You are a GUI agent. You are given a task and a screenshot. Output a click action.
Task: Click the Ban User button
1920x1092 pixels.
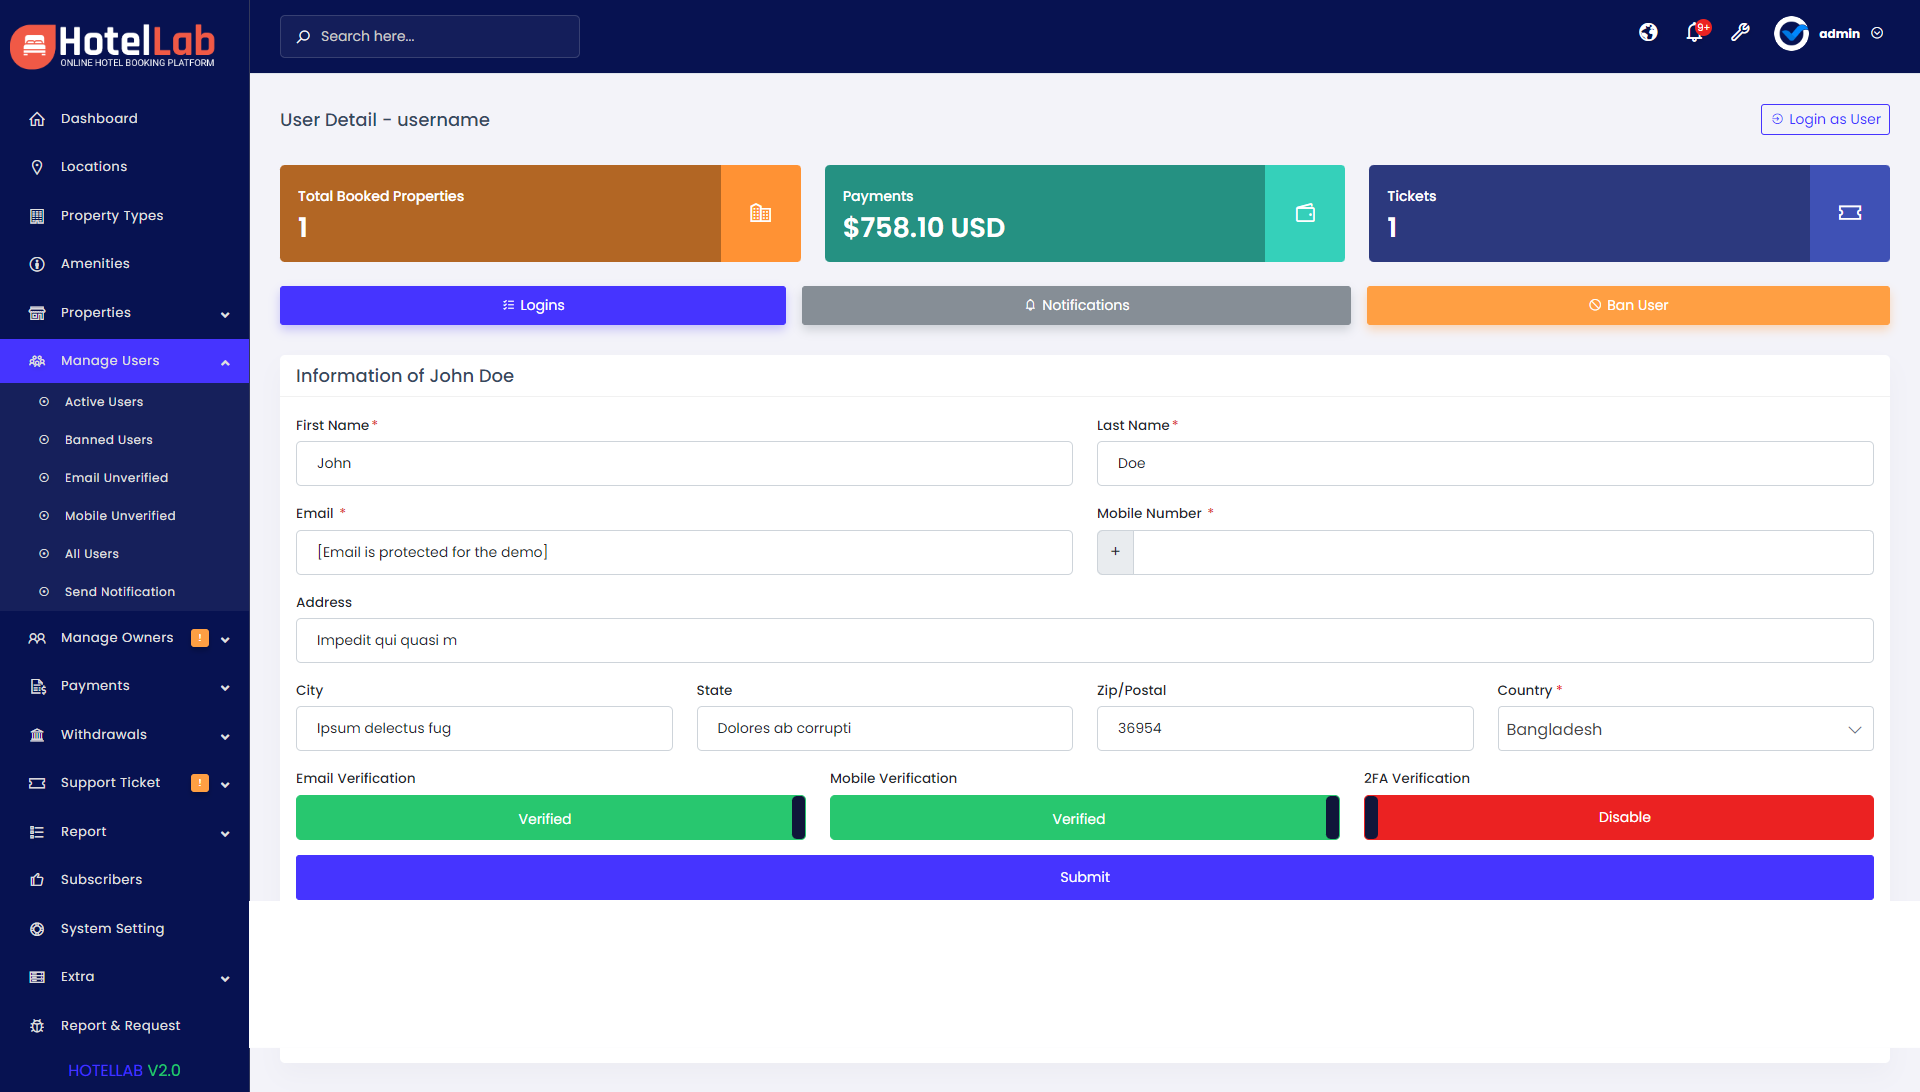pos(1627,305)
